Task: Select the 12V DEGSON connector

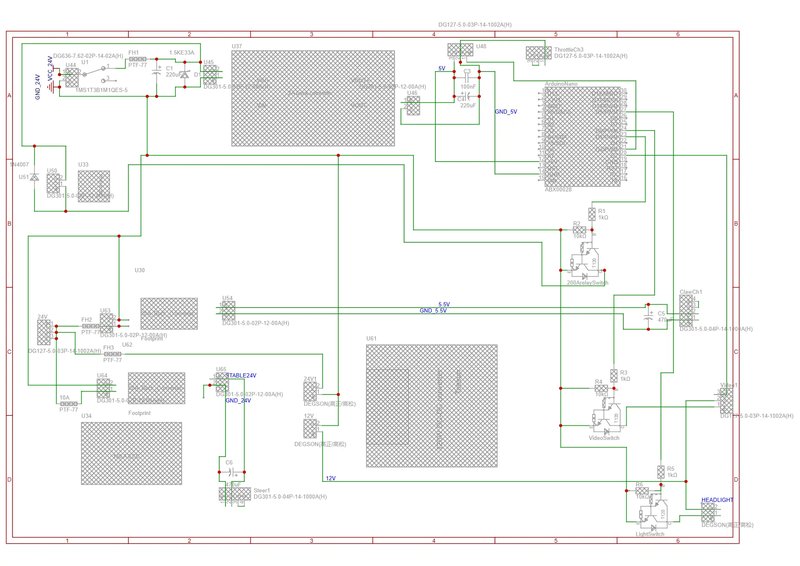Action: point(310,429)
